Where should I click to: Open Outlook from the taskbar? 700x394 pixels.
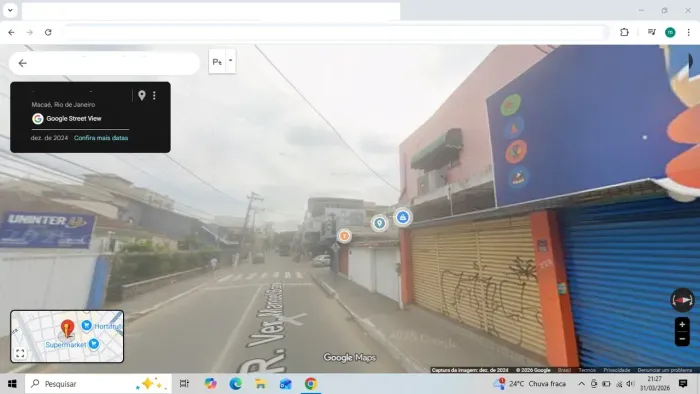285,384
